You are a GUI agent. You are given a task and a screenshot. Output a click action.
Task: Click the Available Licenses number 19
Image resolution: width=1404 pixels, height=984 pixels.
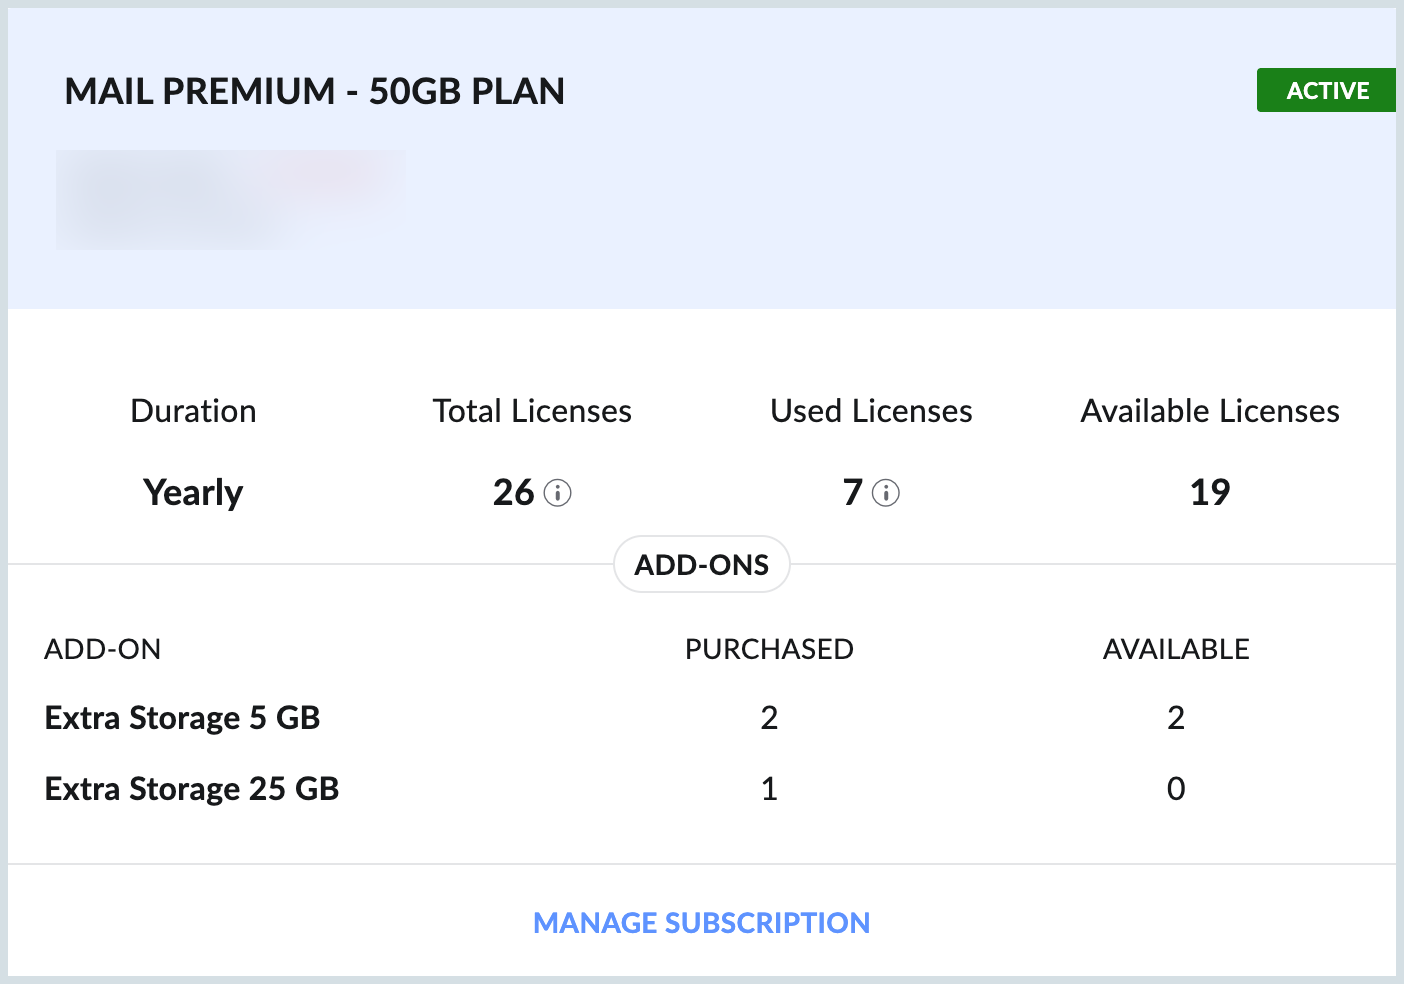coord(1209,492)
